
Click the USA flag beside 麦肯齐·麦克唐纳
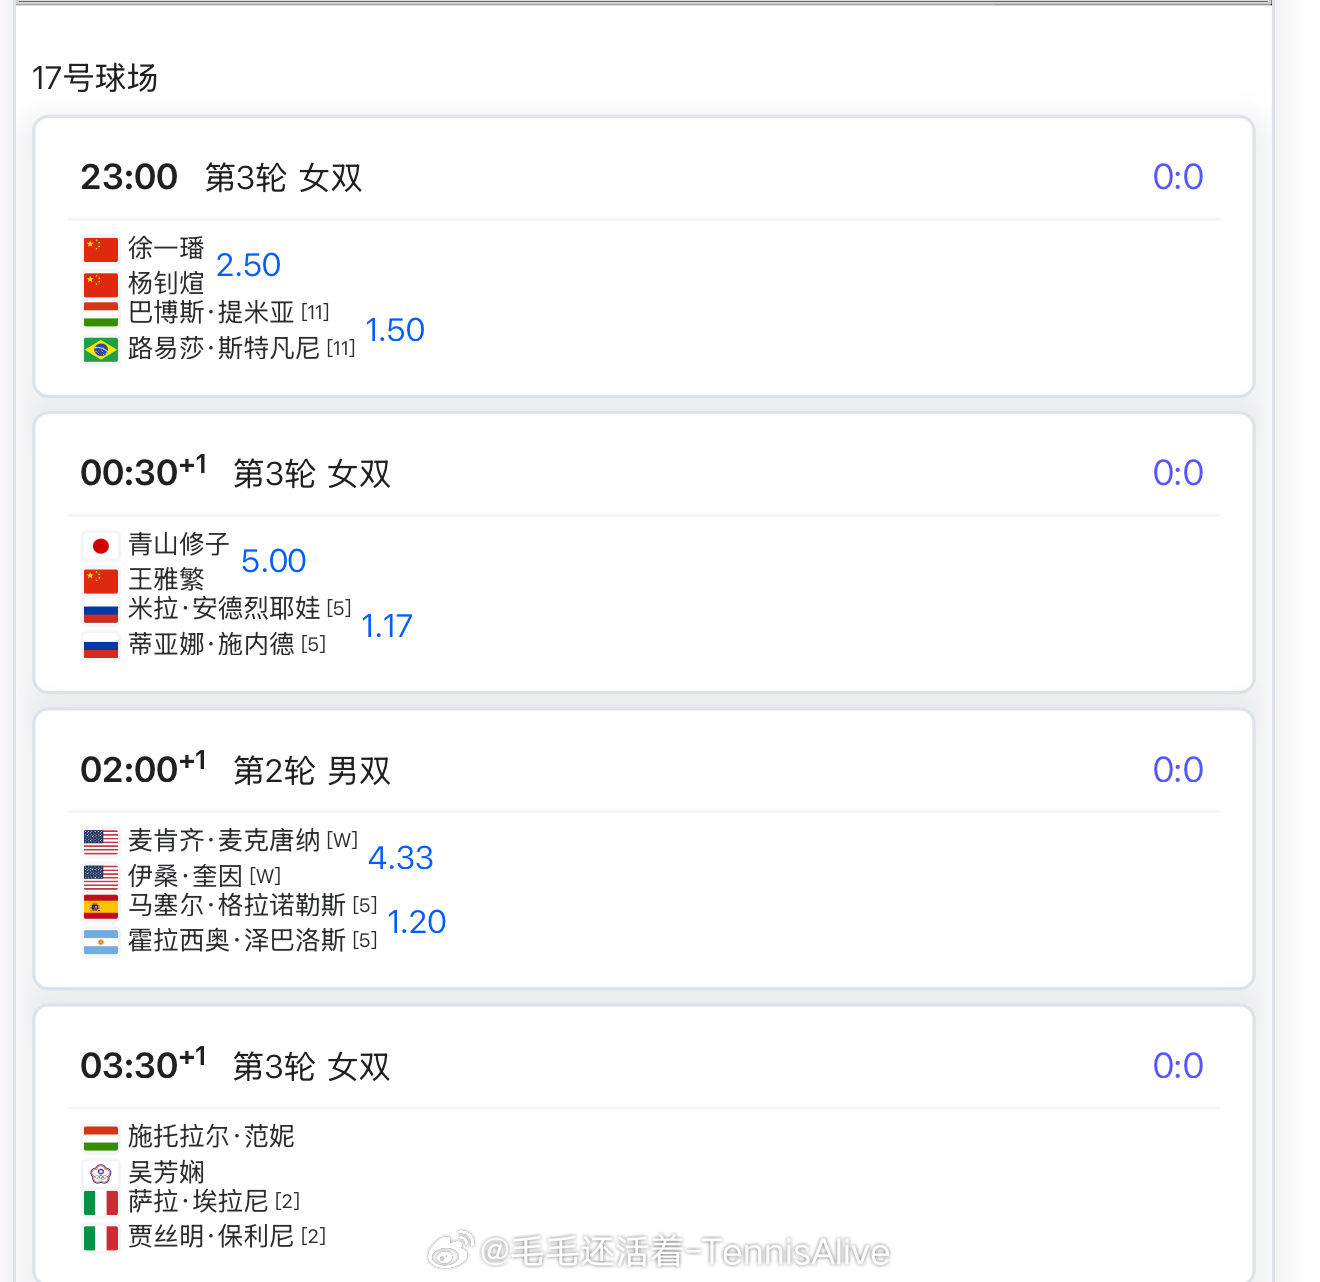click(x=100, y=841)
